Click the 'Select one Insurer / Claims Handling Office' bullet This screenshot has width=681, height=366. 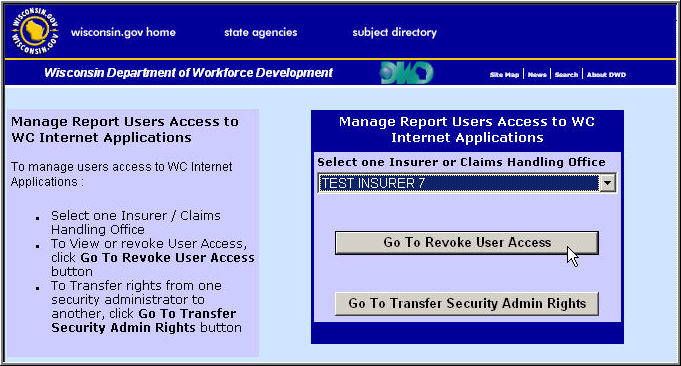136,222
